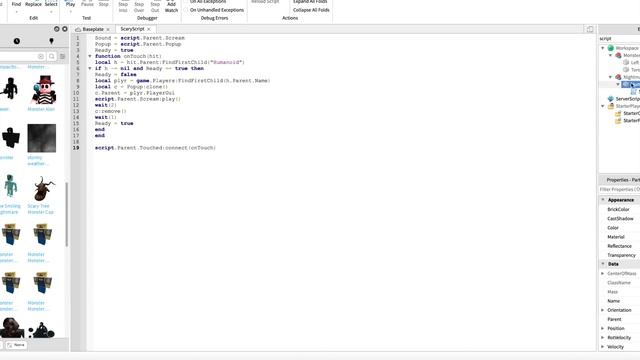Click toolbox panel undock icon
The height and width of the screenshot is (360, 640).
pyautogui.click(x=57, y=29)
